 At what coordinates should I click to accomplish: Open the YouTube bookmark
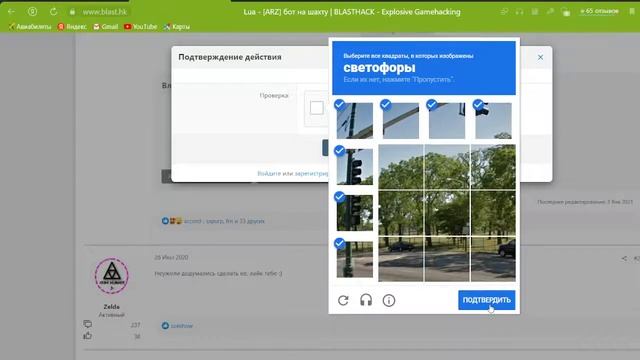coord(140,27)
